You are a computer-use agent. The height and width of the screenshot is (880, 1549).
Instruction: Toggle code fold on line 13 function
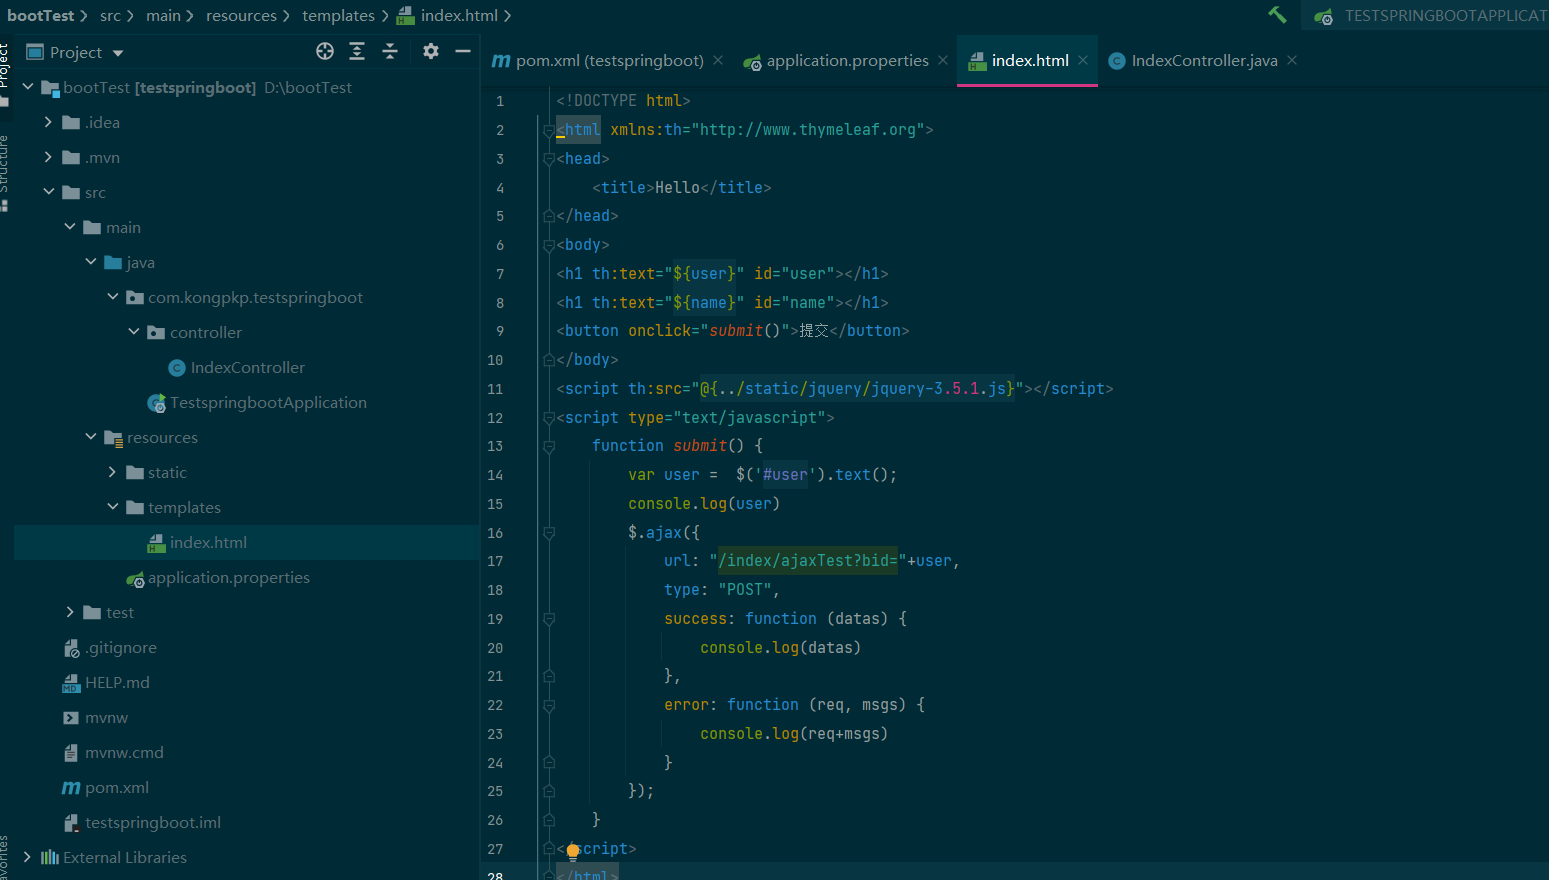coord(549,447)
